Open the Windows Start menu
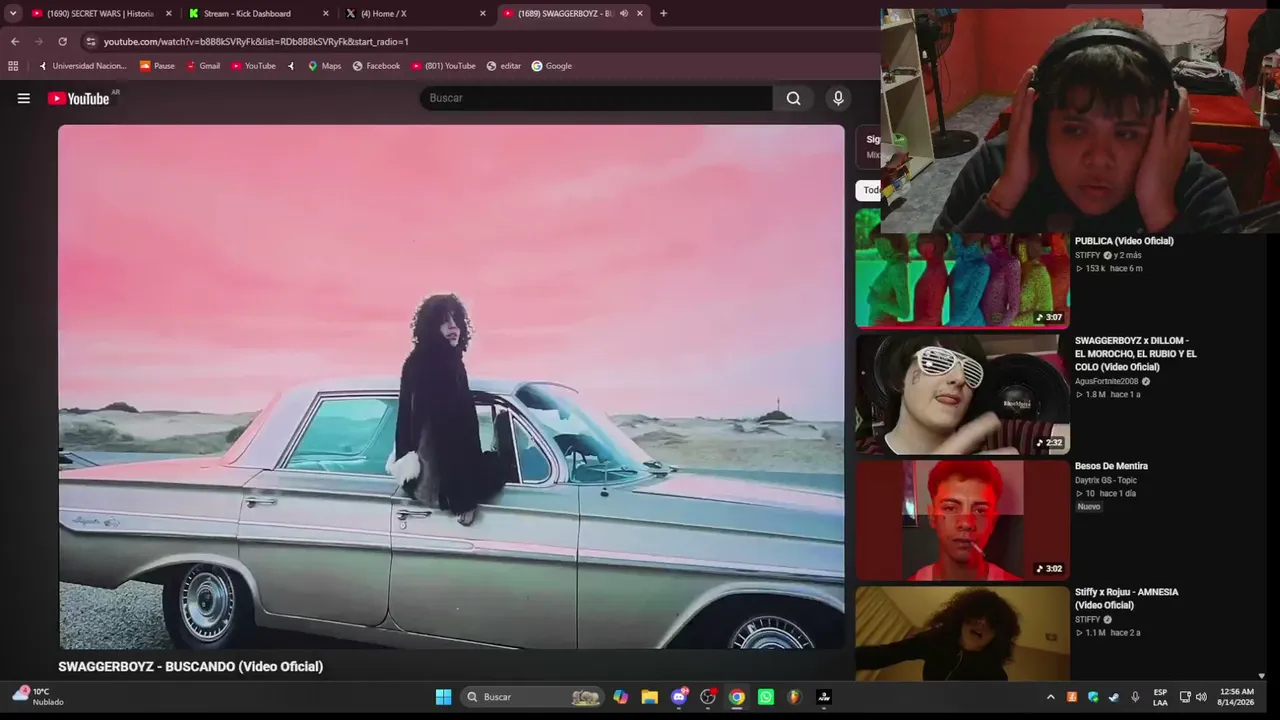This screenshot has height=720, width=1280. [x=443, y=697]
